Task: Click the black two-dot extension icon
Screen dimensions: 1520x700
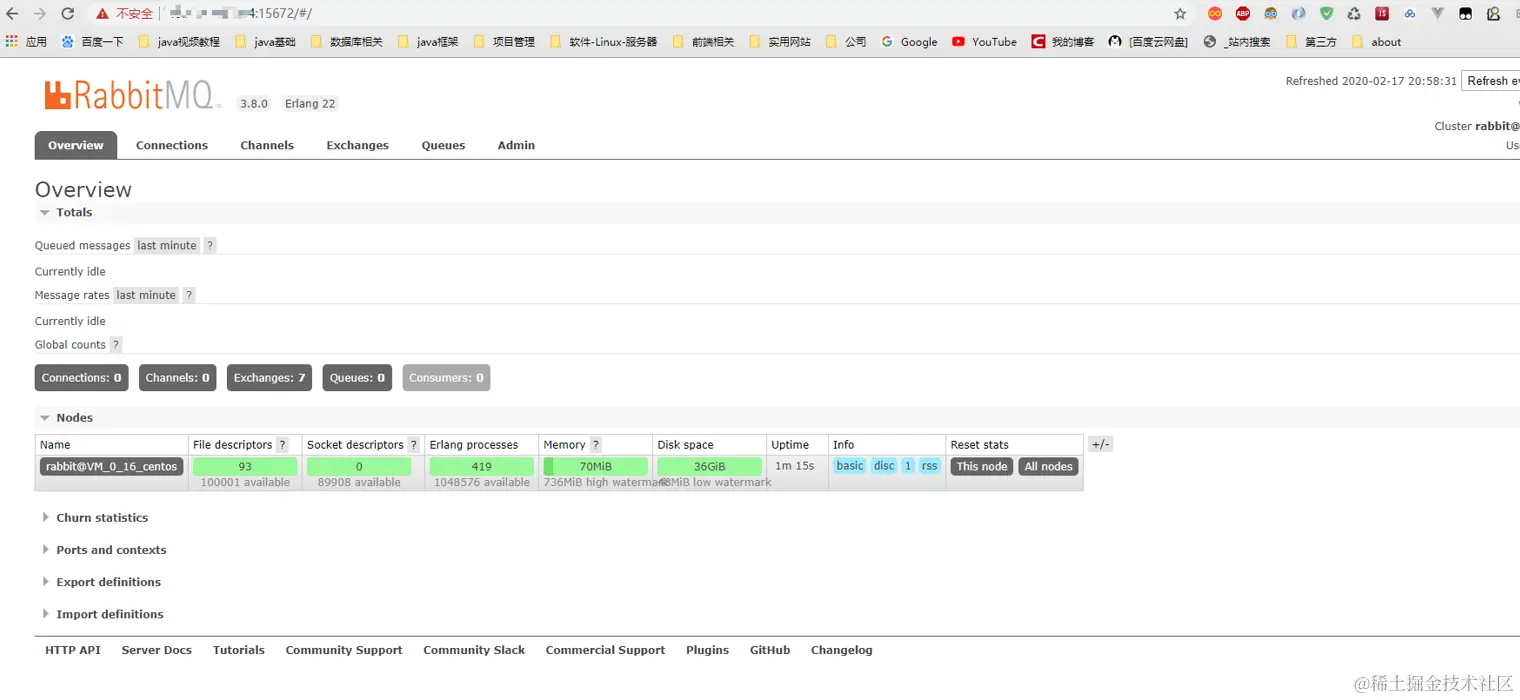Action: 1465,14
